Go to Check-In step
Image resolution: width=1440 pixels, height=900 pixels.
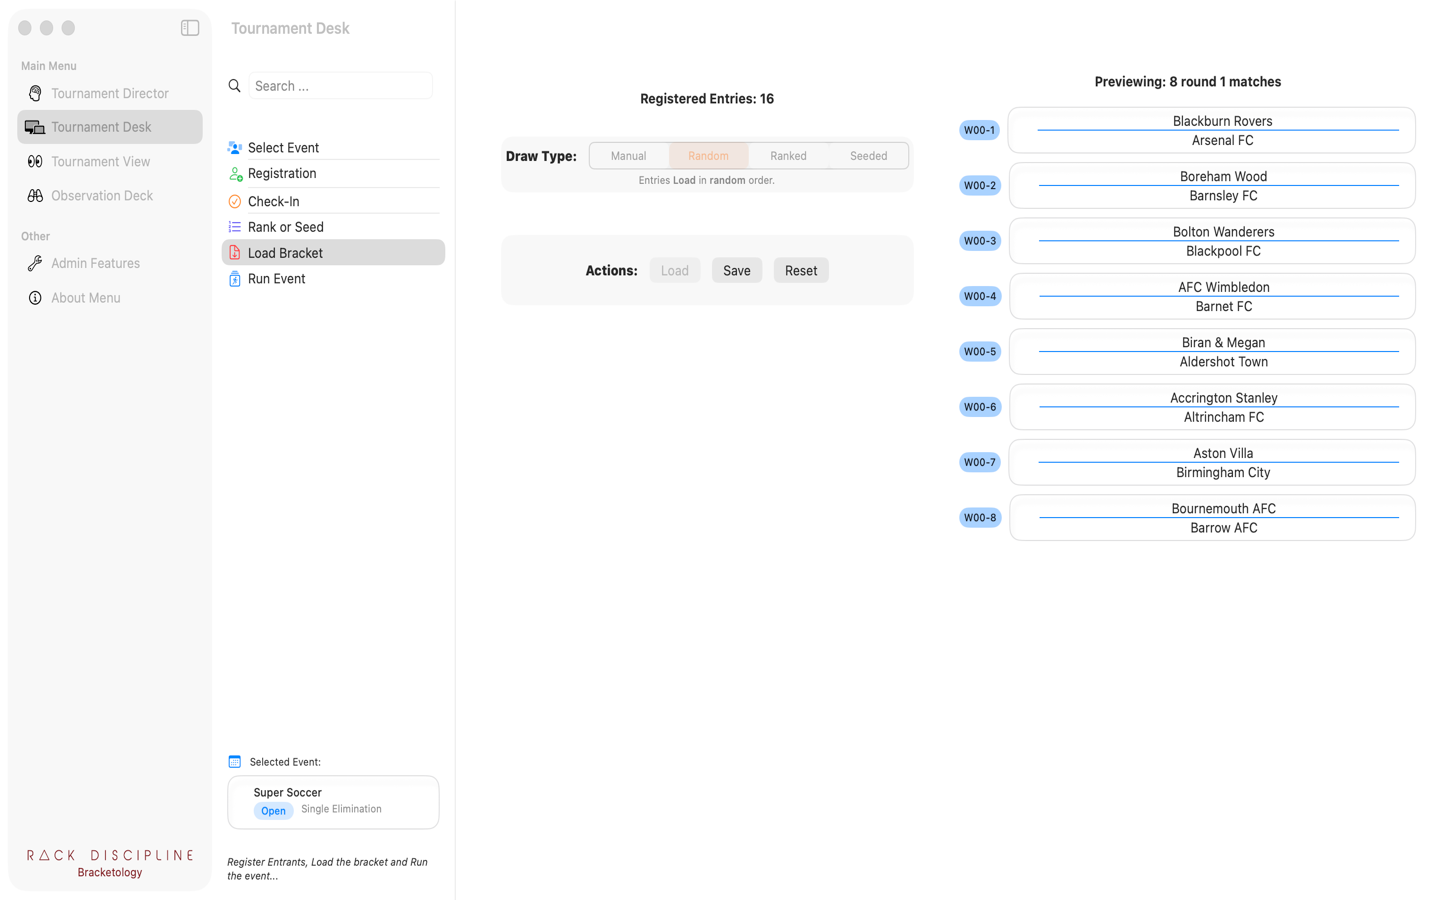[333, 201]
